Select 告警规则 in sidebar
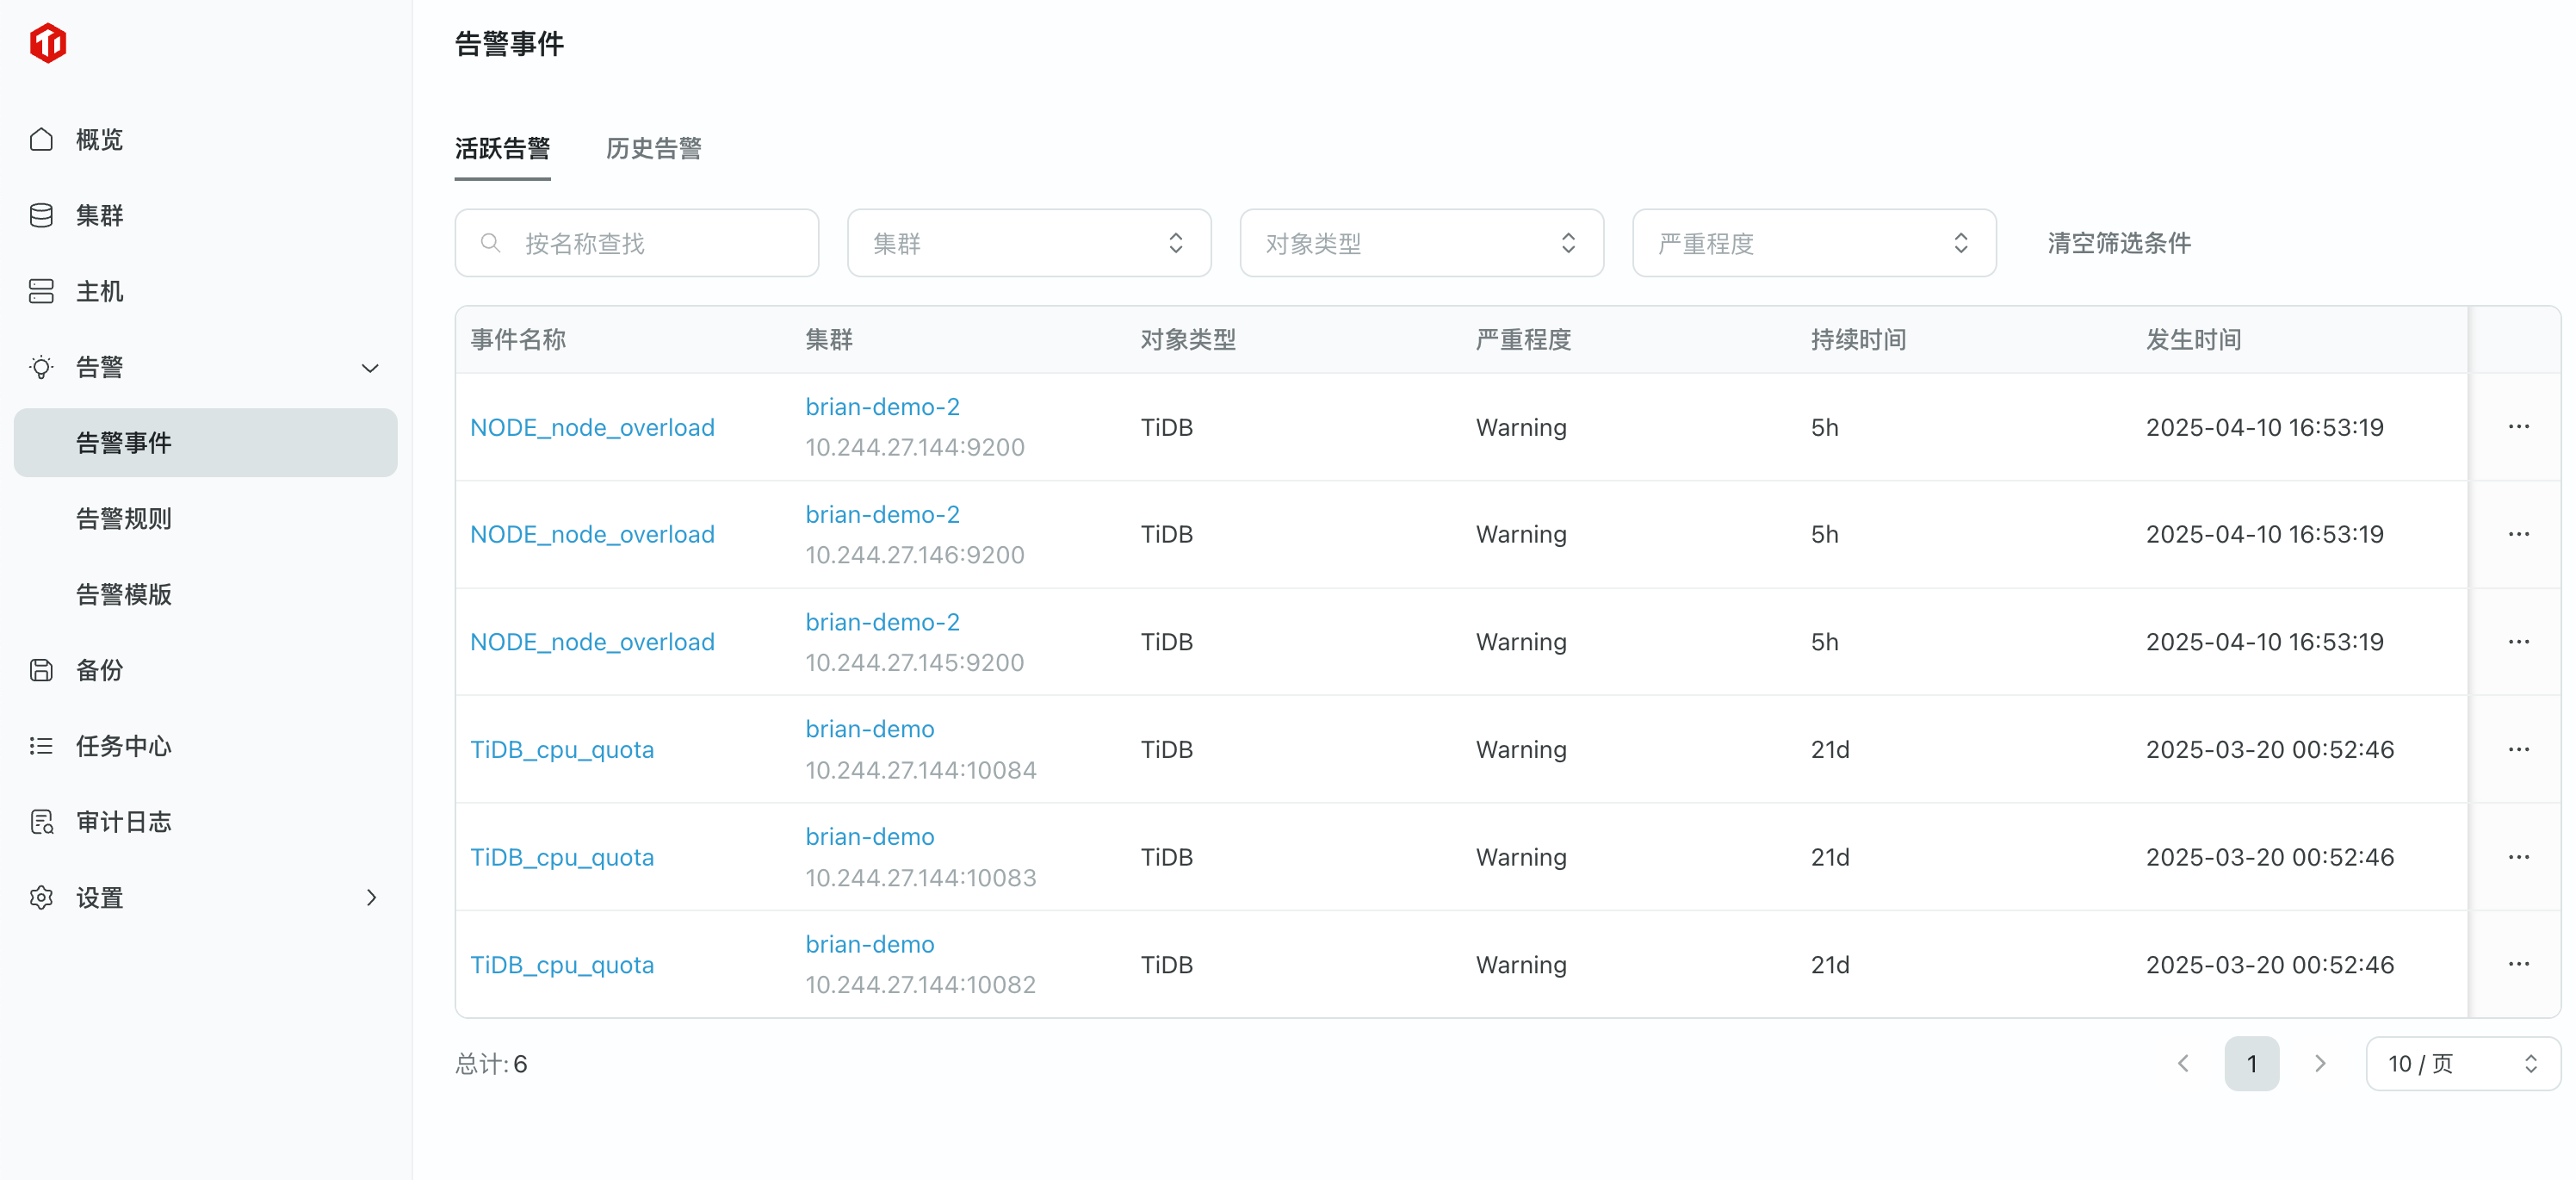This screenshot has width=2576, height=1180. [x=124, y=519]
